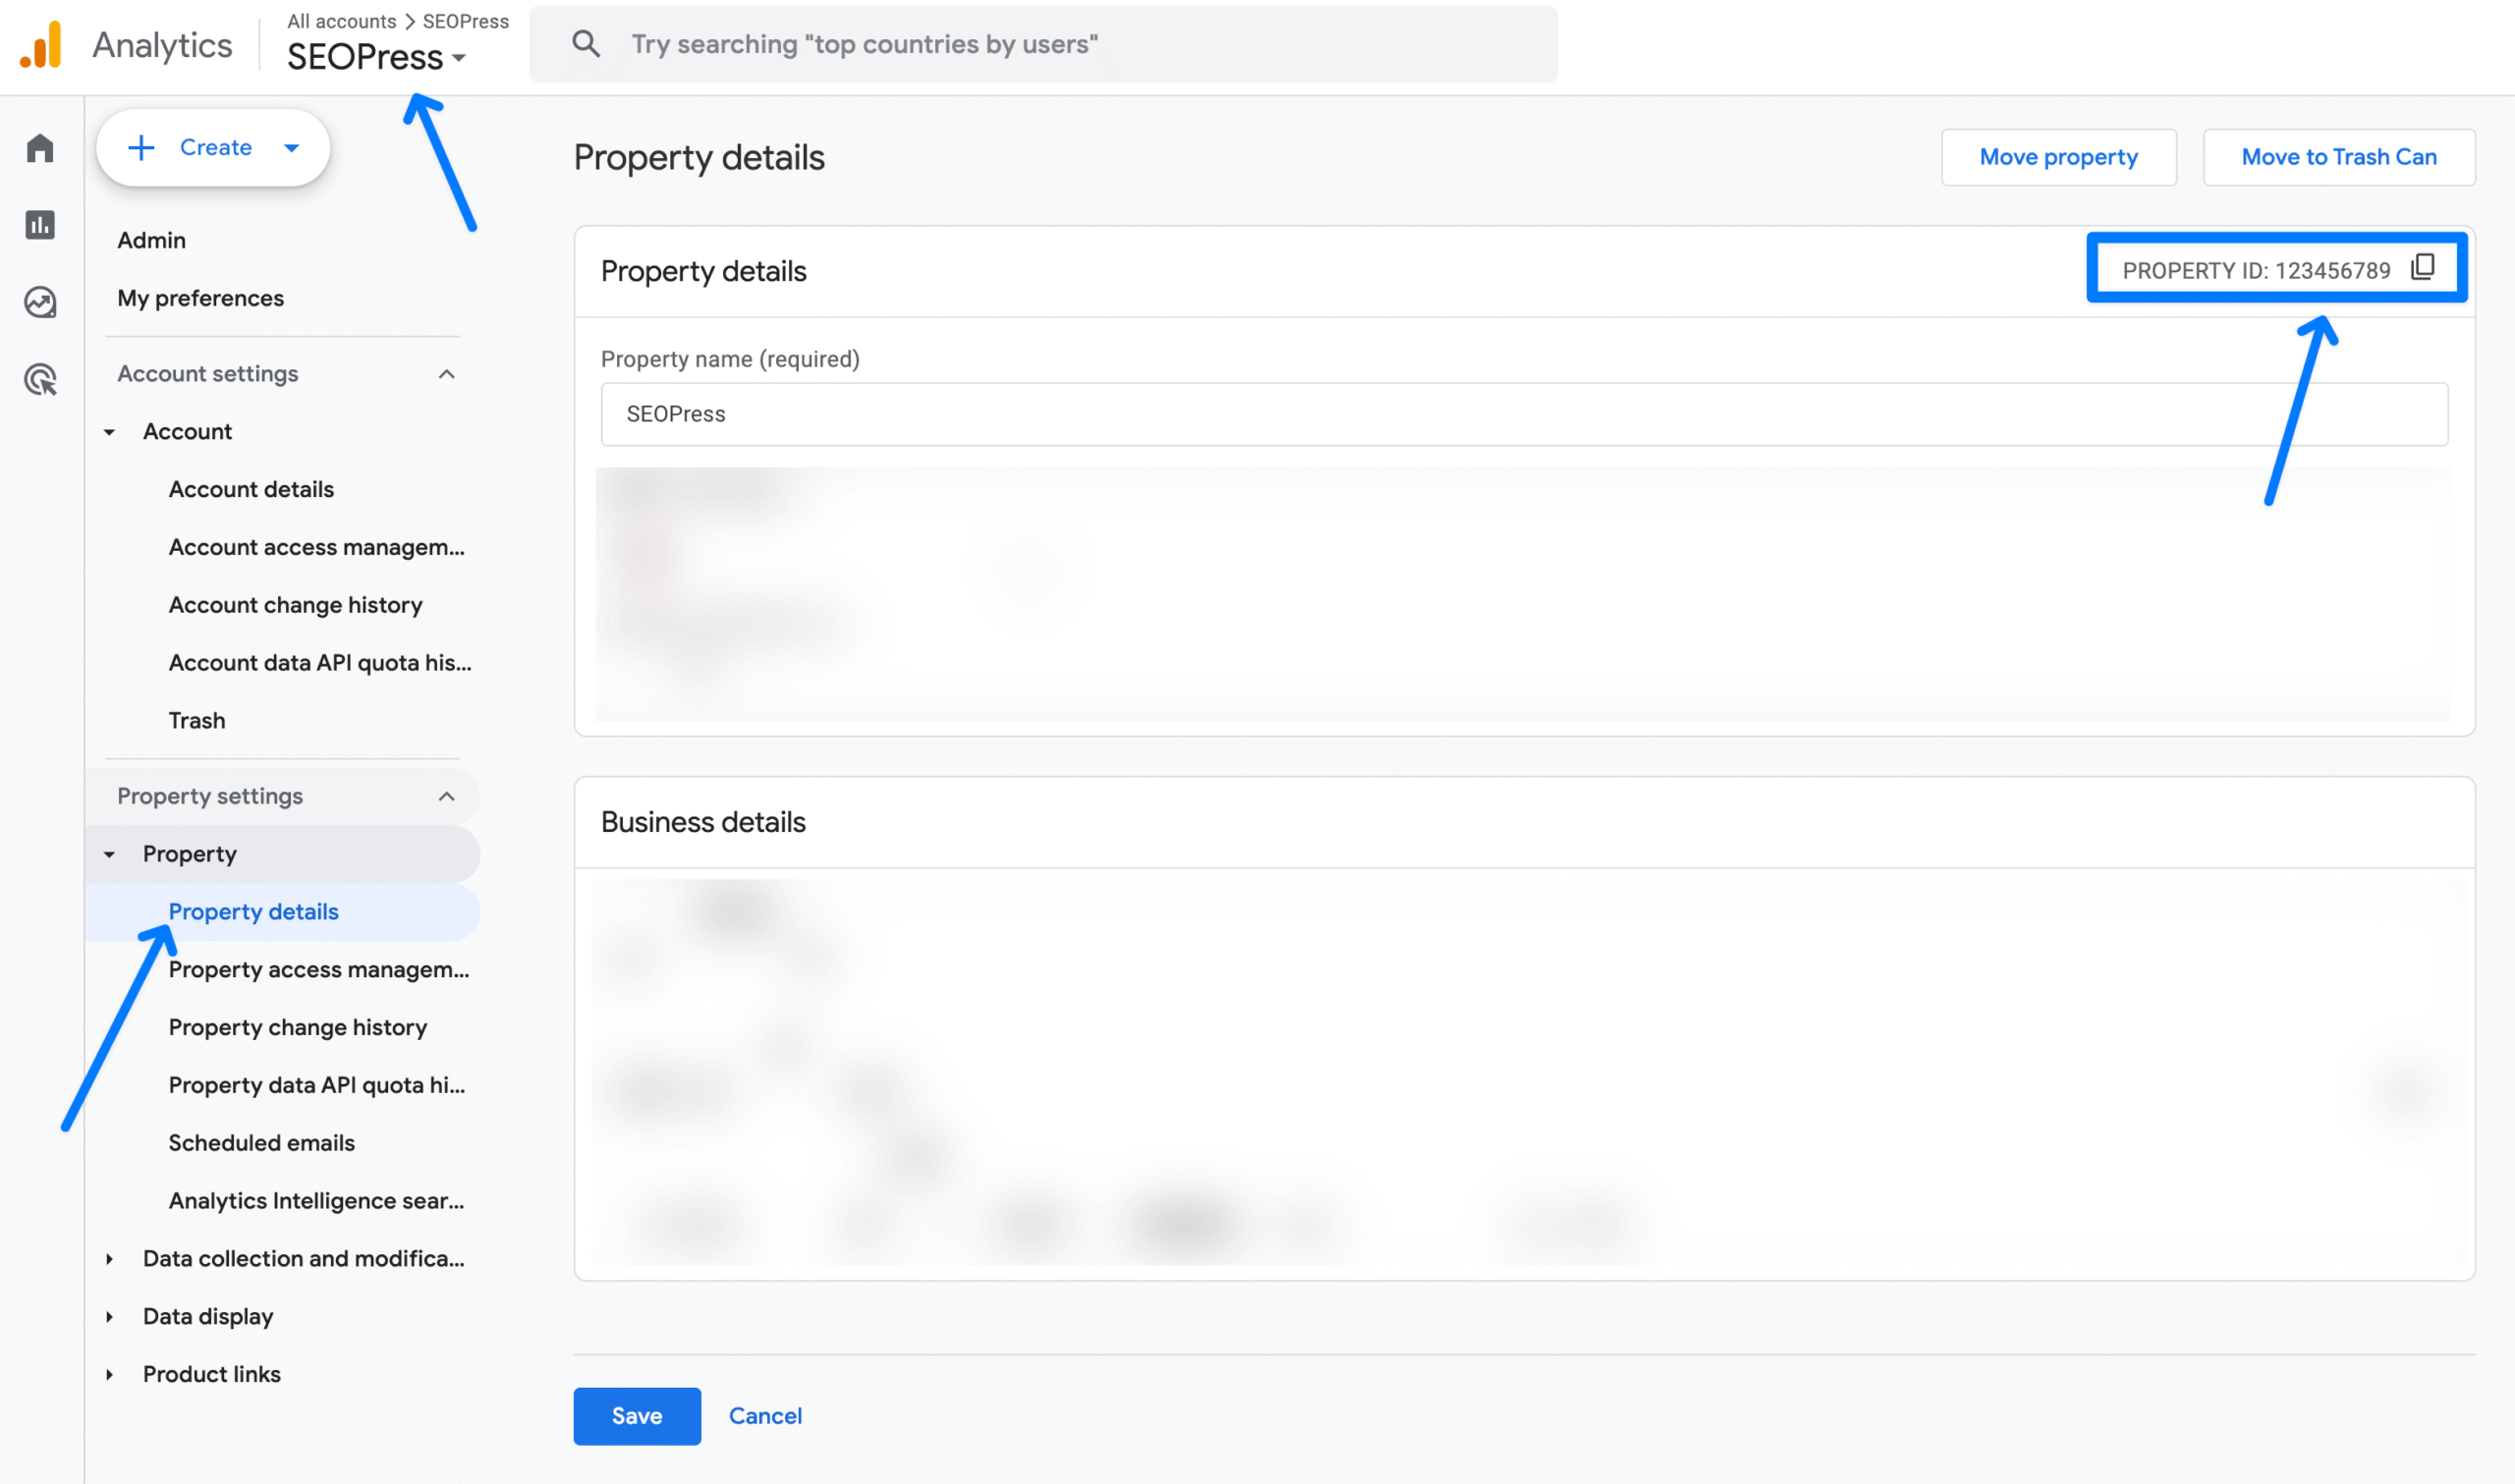Collapse the Account settings section
Image resolution: width=2515 pixels, height=1484 pixels.
447,374
